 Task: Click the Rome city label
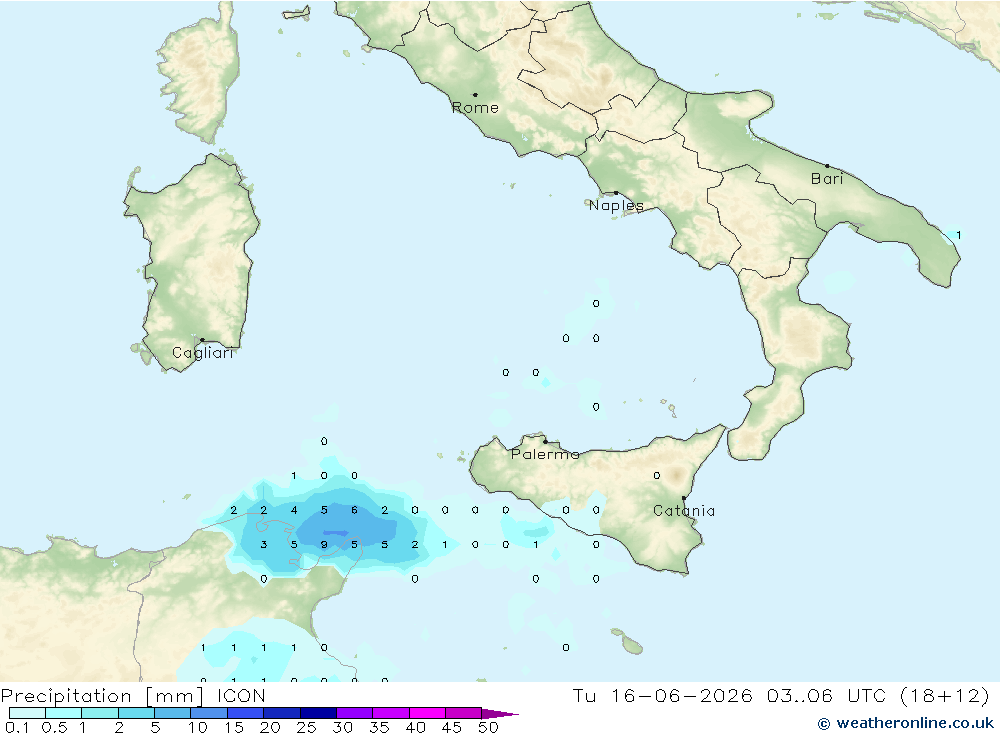475,108
